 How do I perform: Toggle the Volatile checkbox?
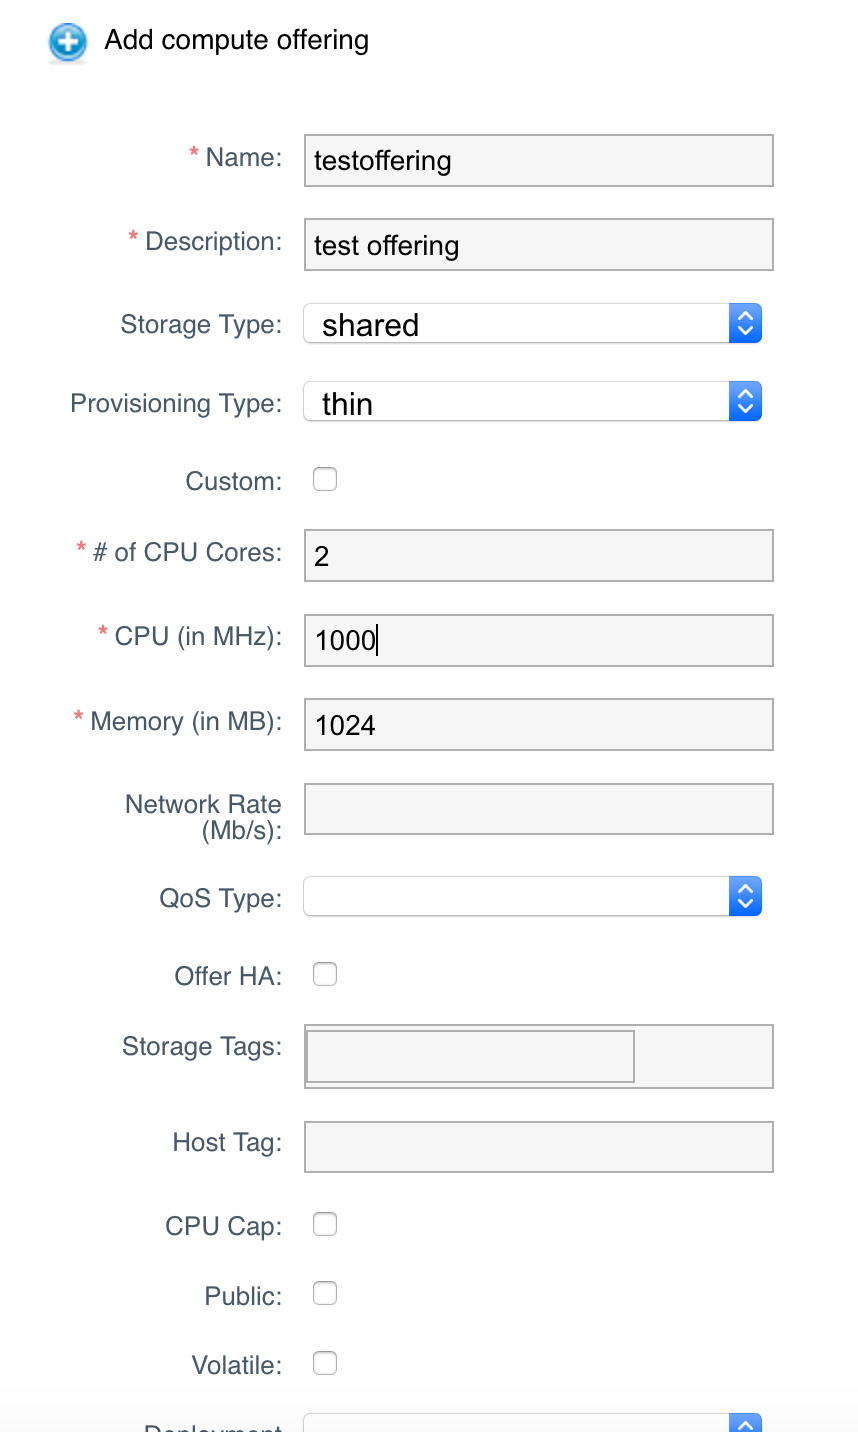click(x=324, y=1363)
